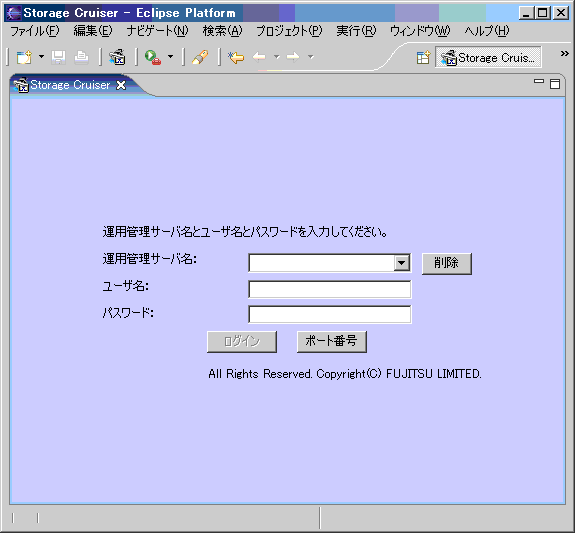Click the New wizard toolbar icon

pos(25,57)
